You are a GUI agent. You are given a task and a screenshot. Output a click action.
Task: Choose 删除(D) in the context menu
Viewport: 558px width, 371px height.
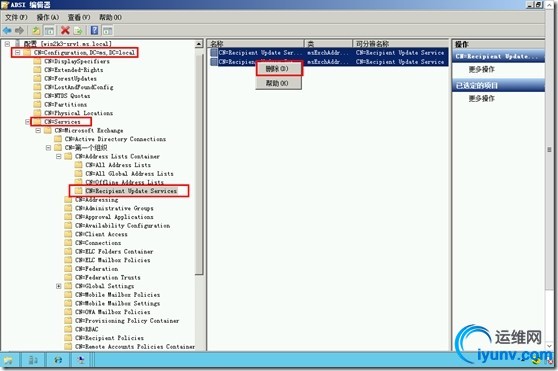279,69
